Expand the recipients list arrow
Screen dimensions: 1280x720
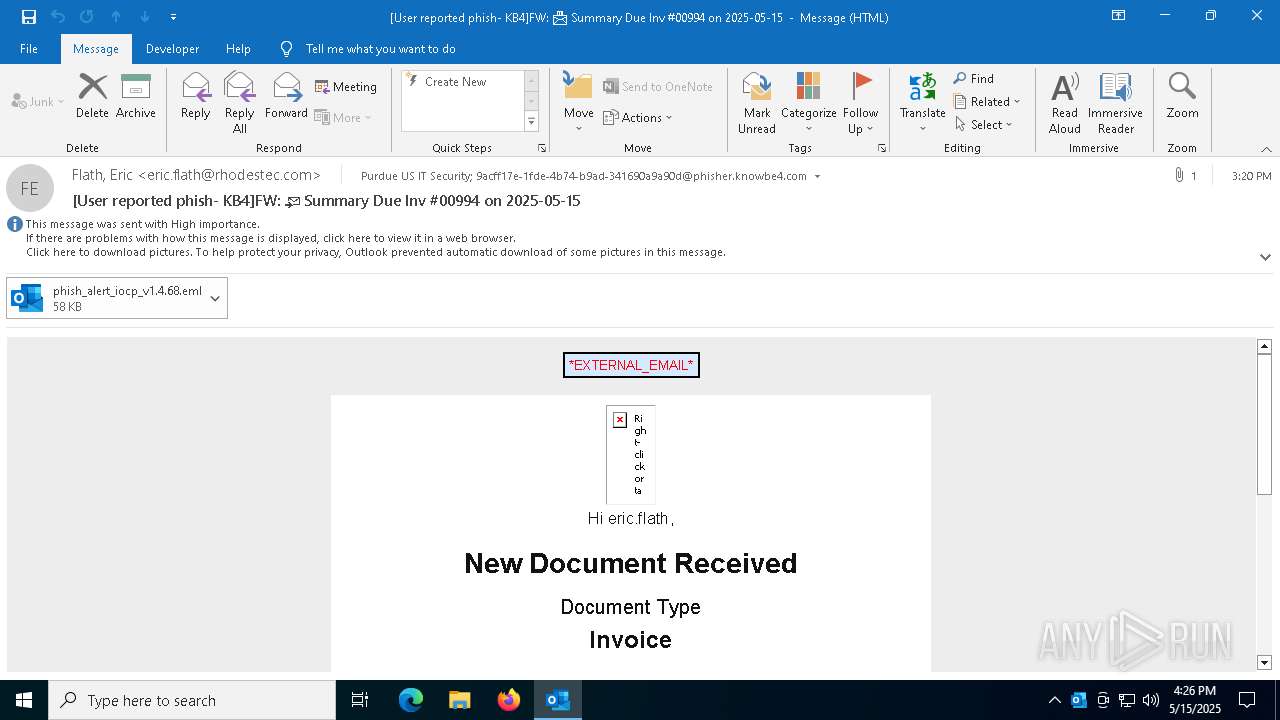coord(817,176)
